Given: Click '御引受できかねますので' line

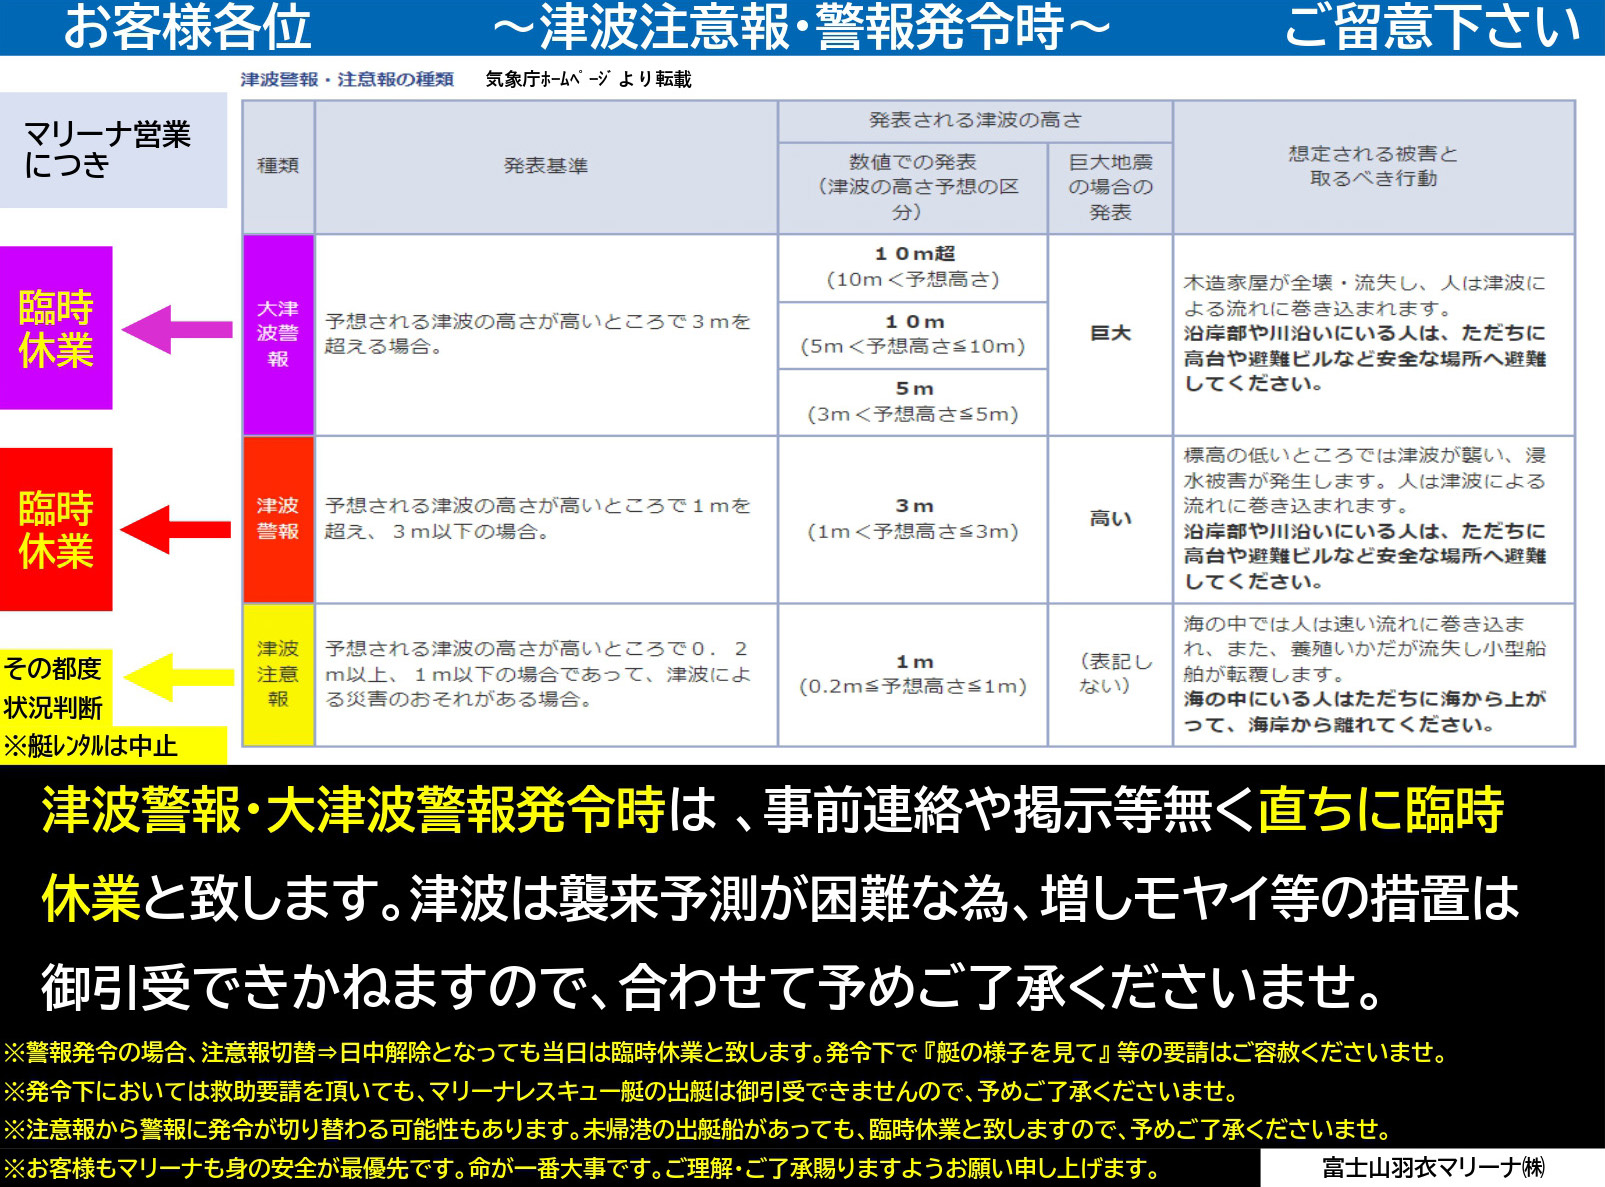Looking at the screenshot, I should click(x=712, y=986).
